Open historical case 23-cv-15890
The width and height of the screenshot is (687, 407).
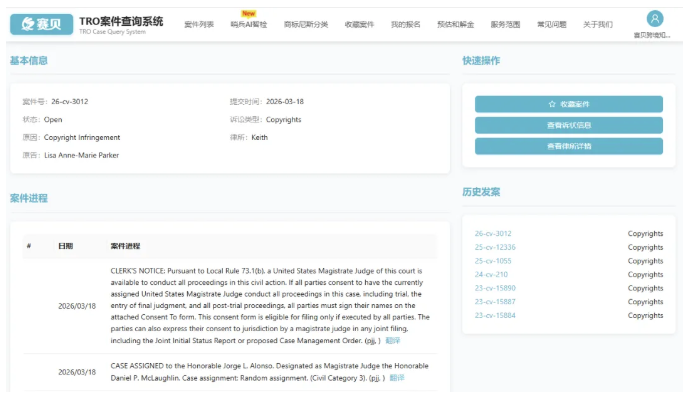[x=495, y=288]
